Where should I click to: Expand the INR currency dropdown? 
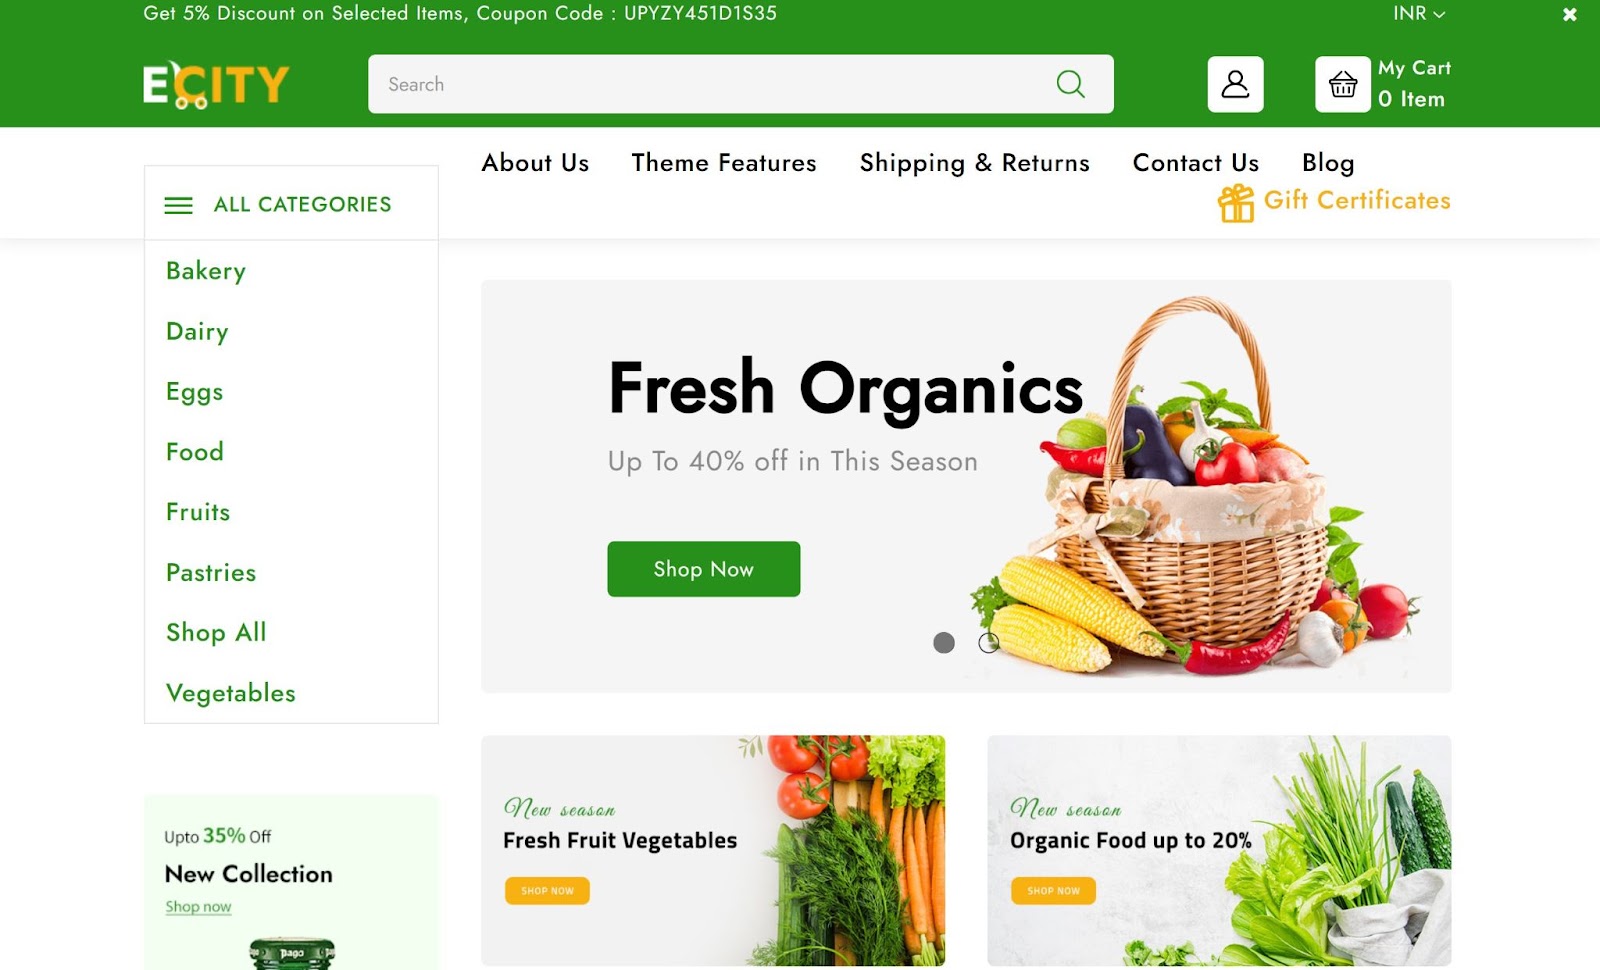click(1419, 13)
